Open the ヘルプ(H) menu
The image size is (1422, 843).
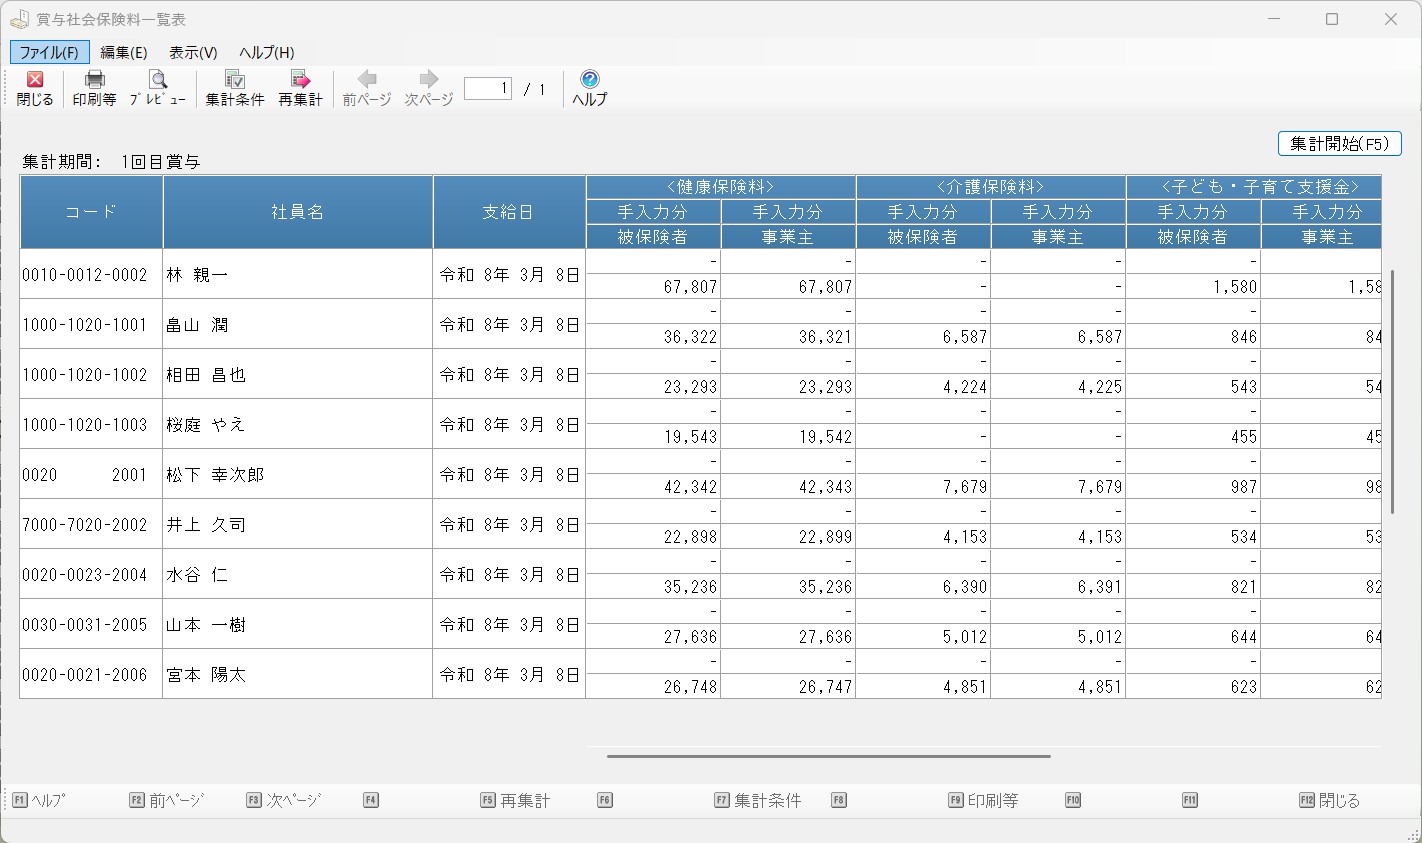click(x=267, y=53)
